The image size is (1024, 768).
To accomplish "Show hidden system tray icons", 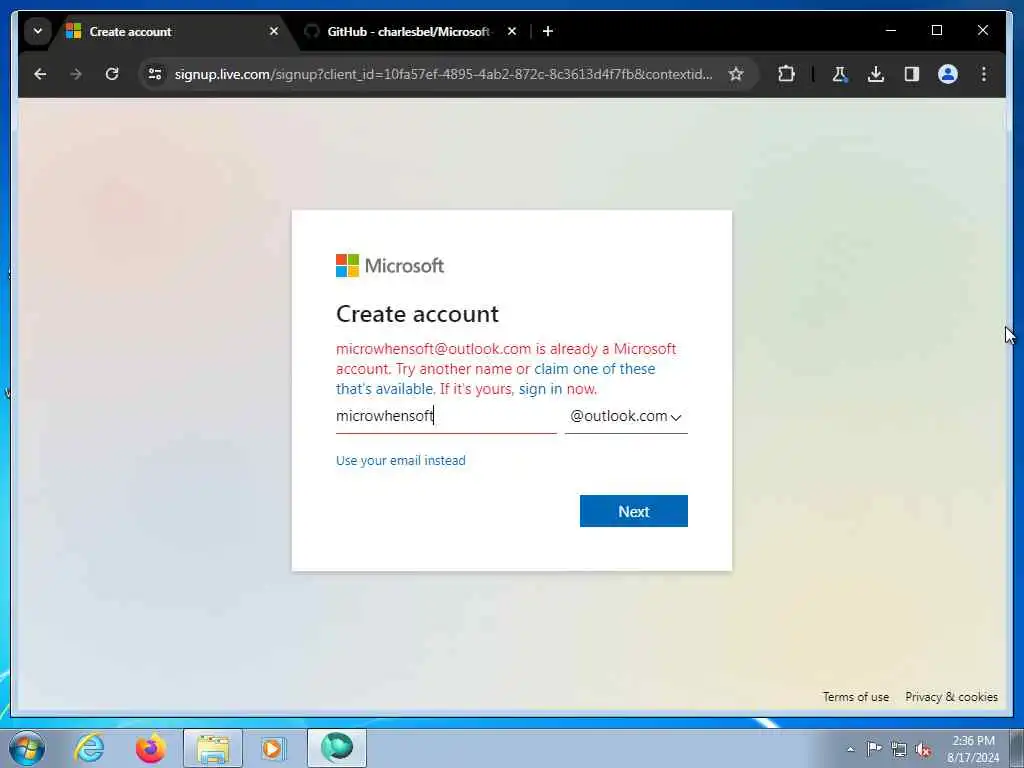I will coord(850,749).
